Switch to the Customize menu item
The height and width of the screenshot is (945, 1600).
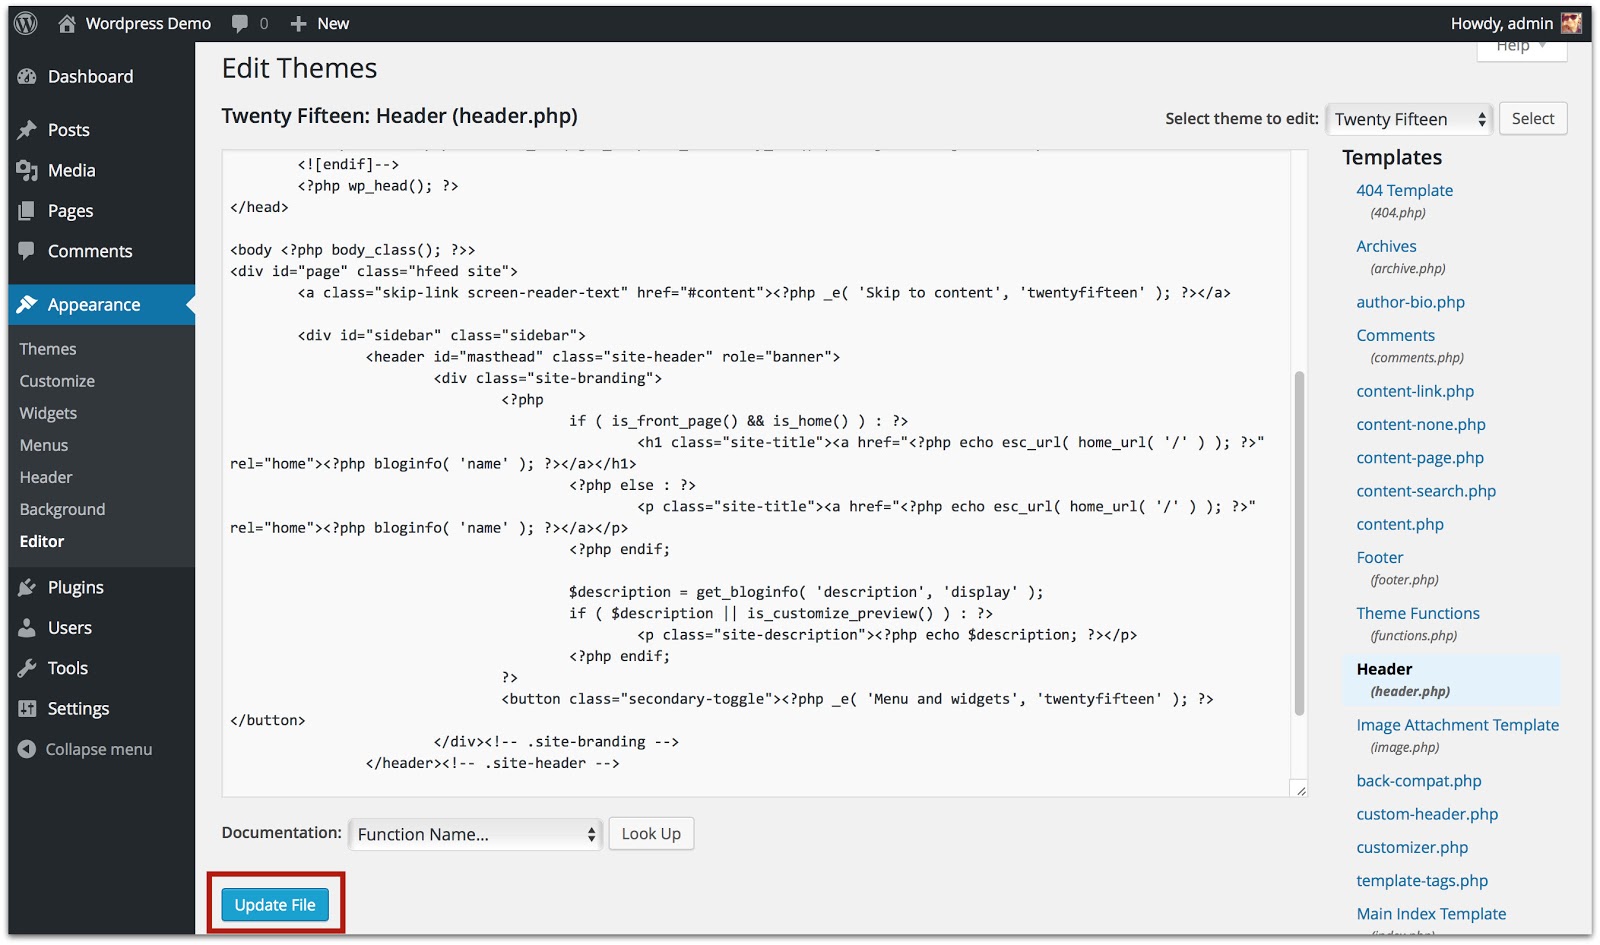click(x=56, y=380)
